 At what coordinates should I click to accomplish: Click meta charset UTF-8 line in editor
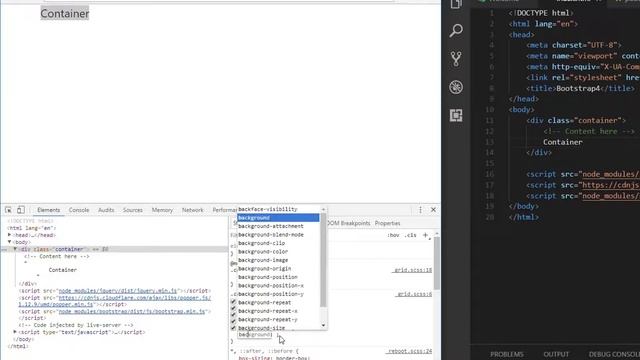[x=573, y=45]
